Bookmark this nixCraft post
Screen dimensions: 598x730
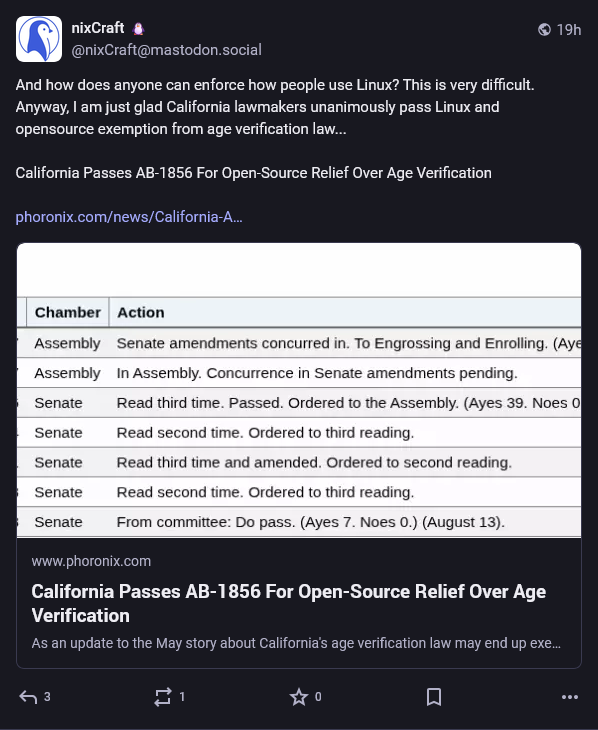click(x=434, y=697)
